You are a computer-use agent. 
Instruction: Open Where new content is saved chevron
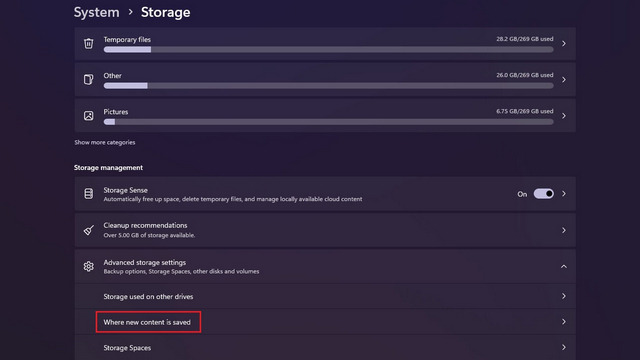click(x=564, y=322)
